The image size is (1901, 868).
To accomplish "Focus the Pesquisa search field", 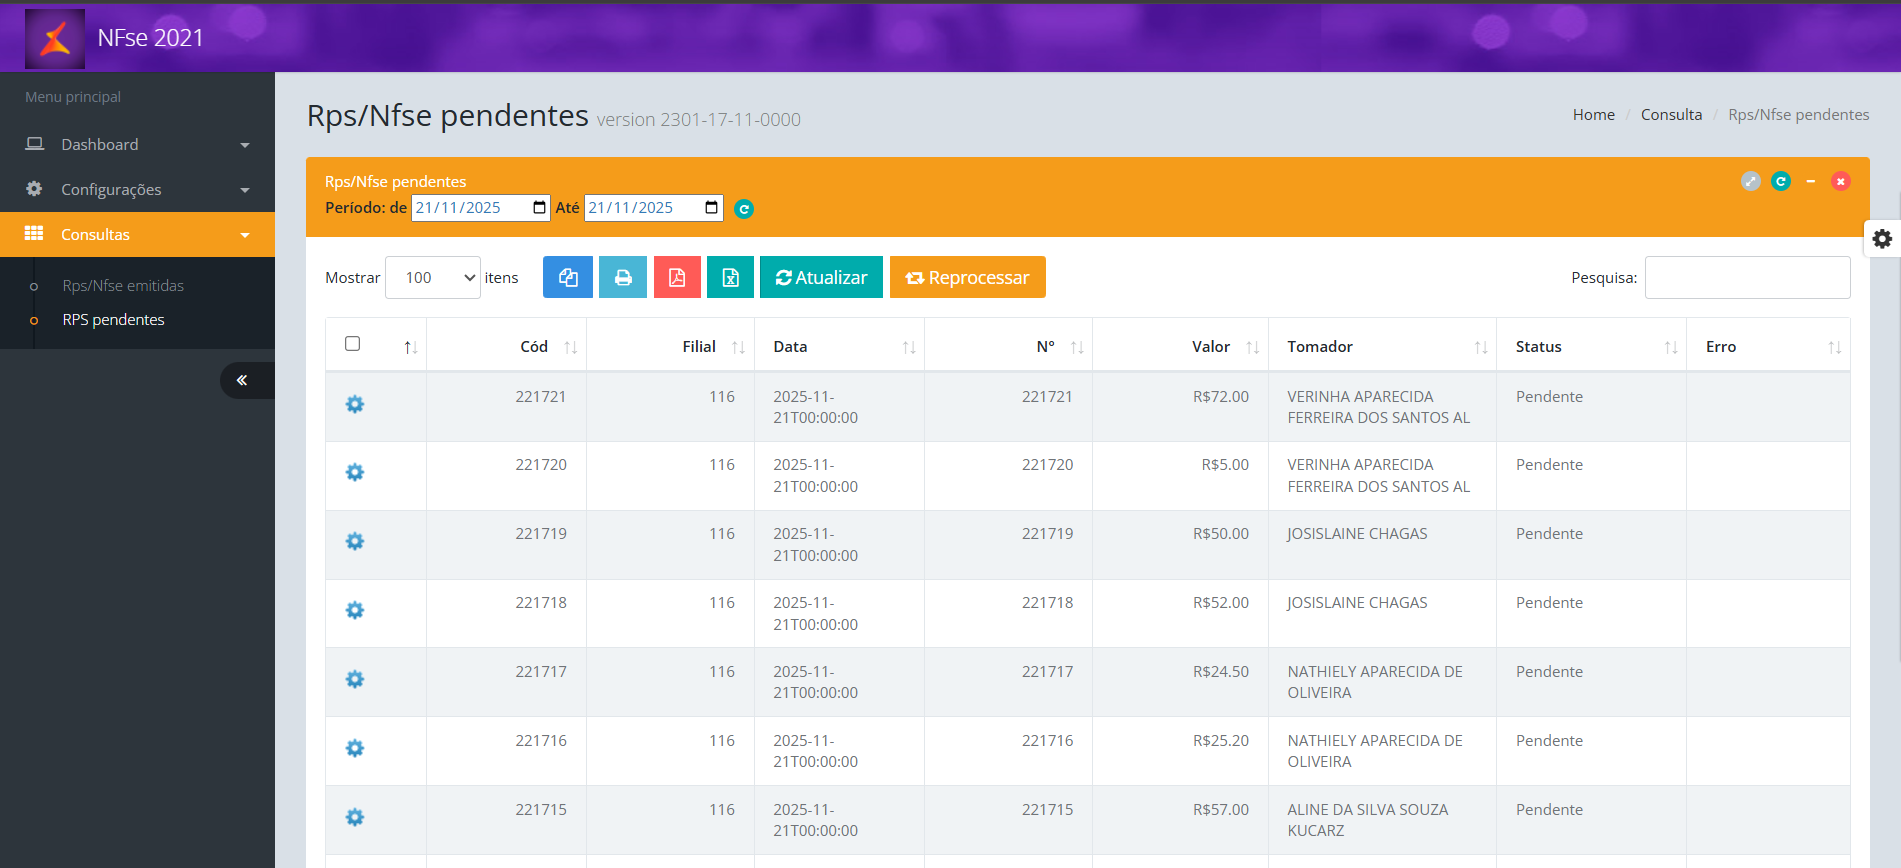I will click(1748, 277).
